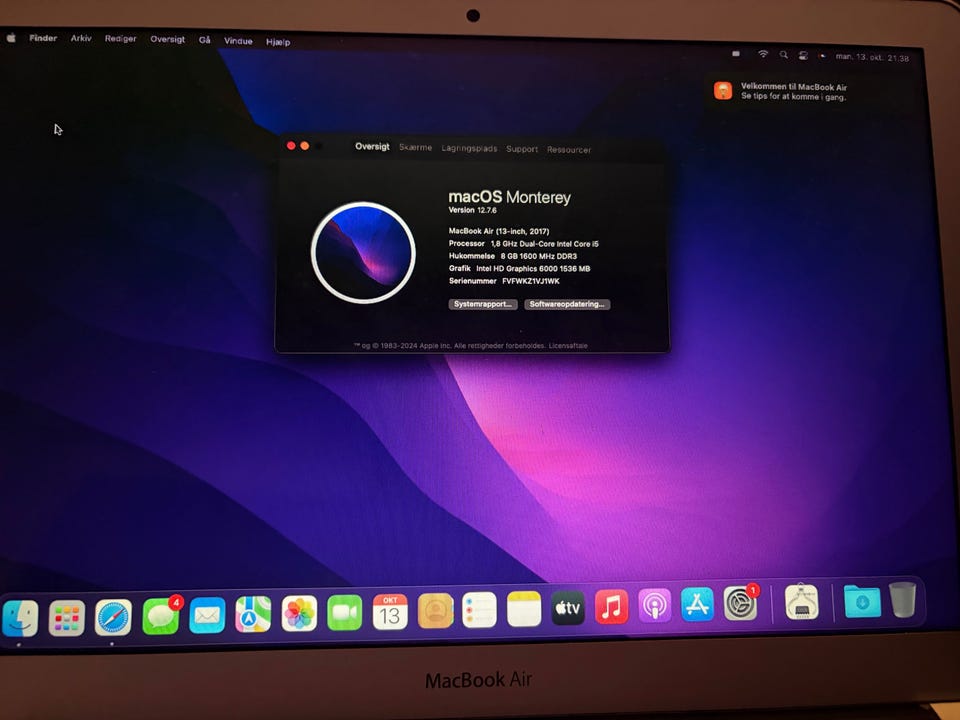Open Spotlight search from the menu bar

[x=784, y=54]
